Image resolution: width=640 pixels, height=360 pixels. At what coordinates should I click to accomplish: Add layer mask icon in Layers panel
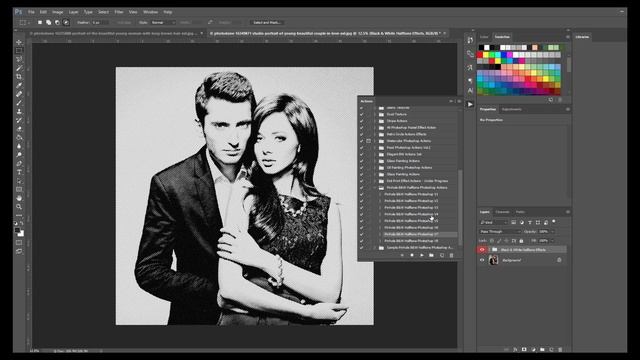[x=524, y=350]
